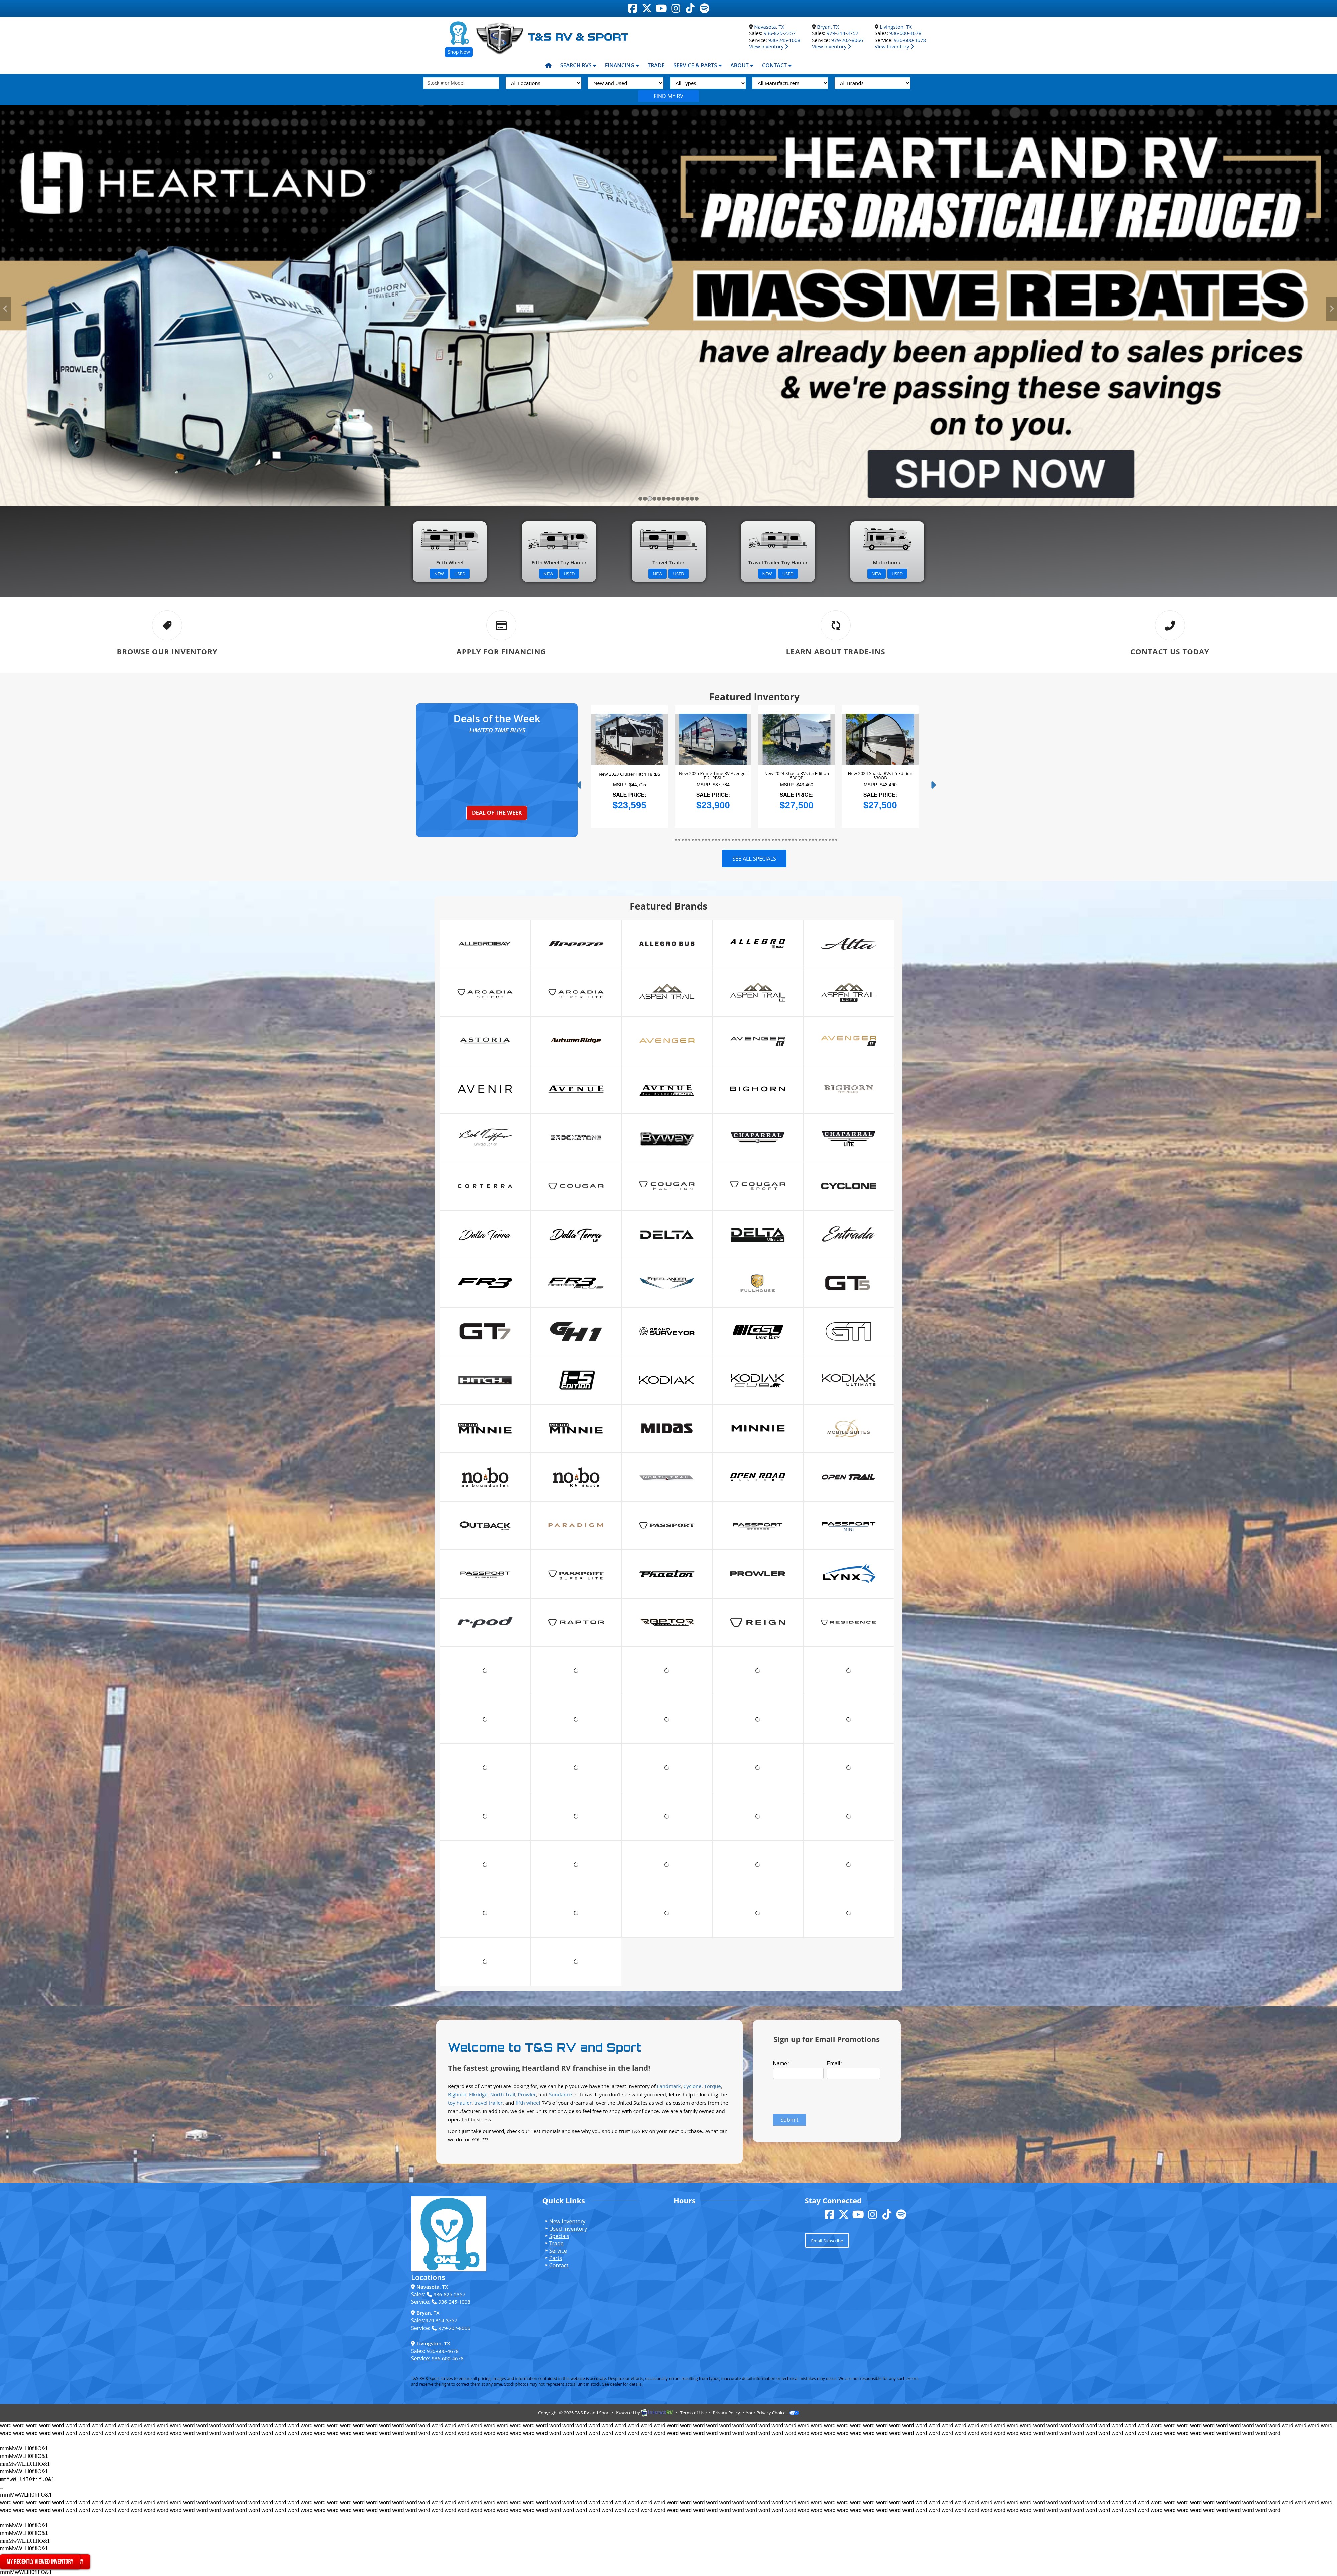Click the Name field in the email promotions form
The width and height of the screenshot is (1337, 2576).
(798, 2073)
